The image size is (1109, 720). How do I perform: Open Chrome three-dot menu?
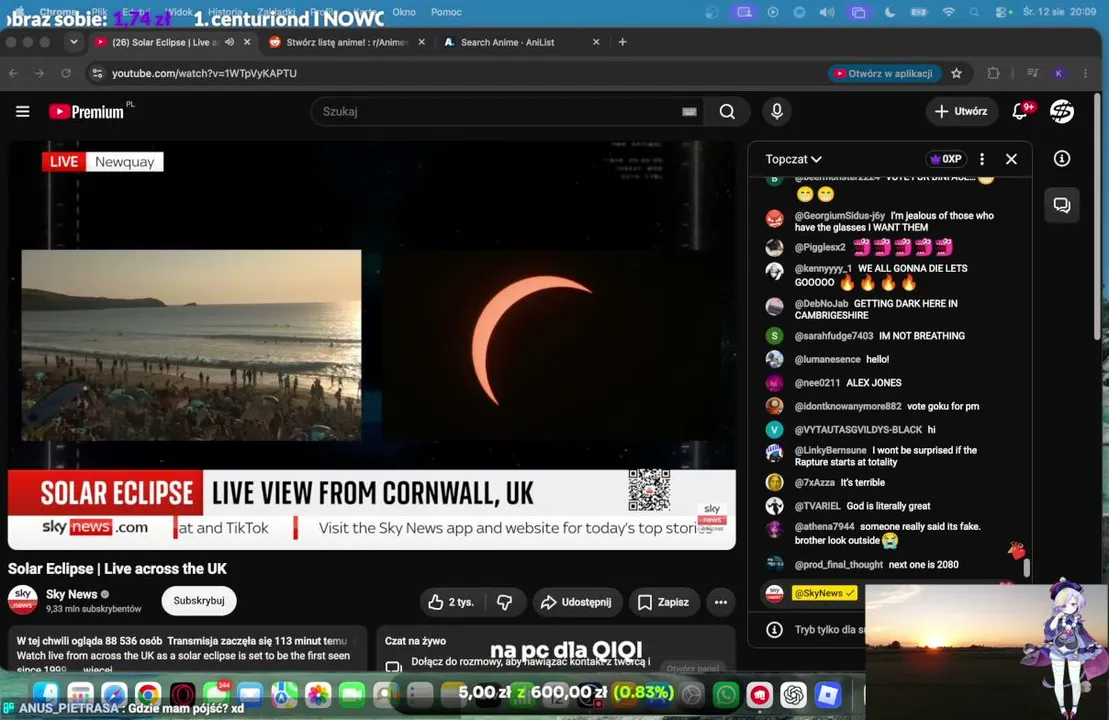click(1085, 73)
